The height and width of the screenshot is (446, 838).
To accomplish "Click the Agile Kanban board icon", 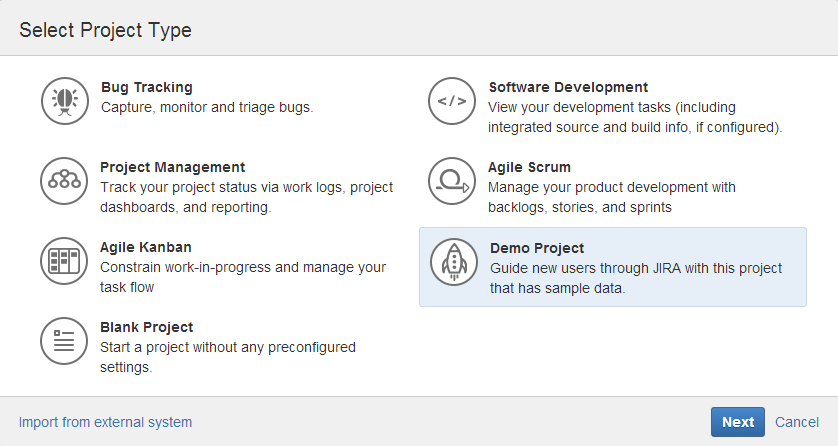I will pyautogui.click(x=64, y=261).
